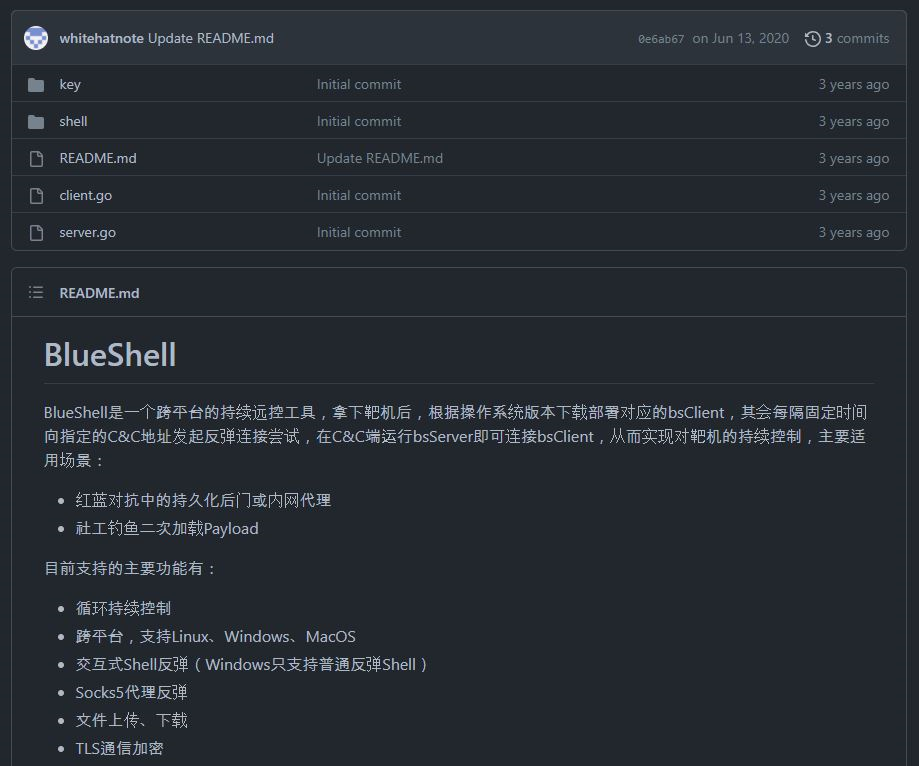Click the whitehatnote avatar image
919x766 pixels.
click(37, 38)
